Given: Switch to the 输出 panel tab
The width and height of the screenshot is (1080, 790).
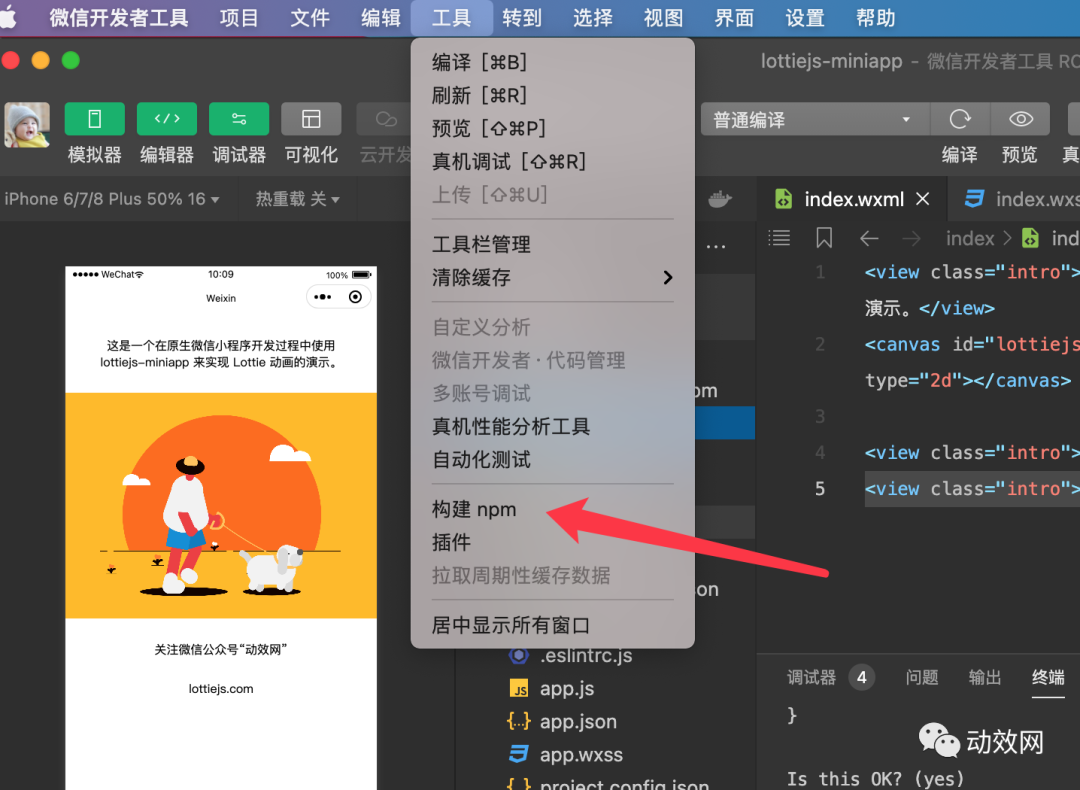Looking at the screenshot, I should pyautogui.click(x=985, y=678).
